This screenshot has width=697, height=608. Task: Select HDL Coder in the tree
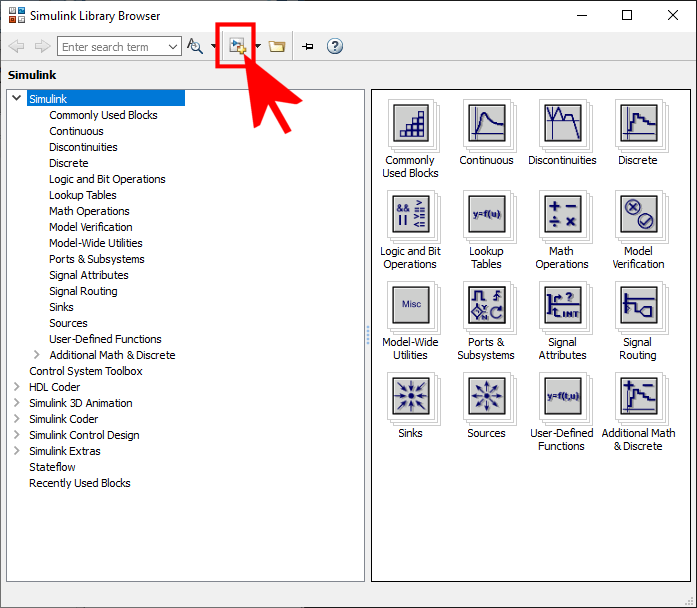[54, 387]
